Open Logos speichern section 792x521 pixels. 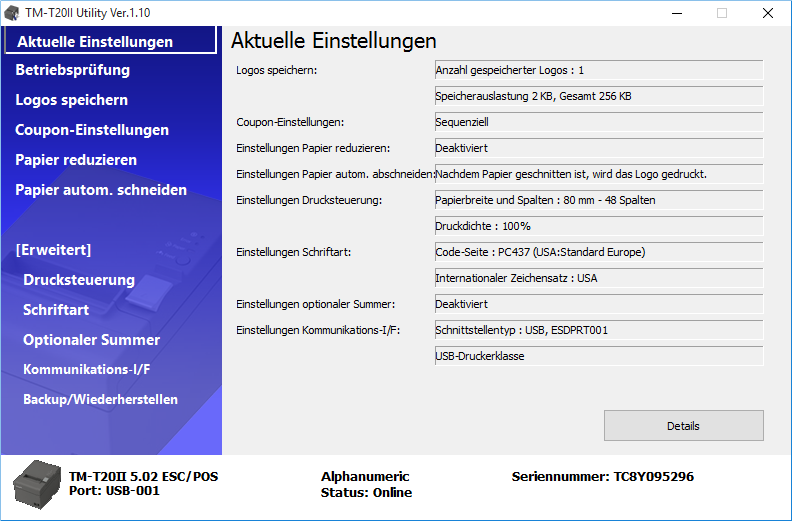tap(71, 100)
